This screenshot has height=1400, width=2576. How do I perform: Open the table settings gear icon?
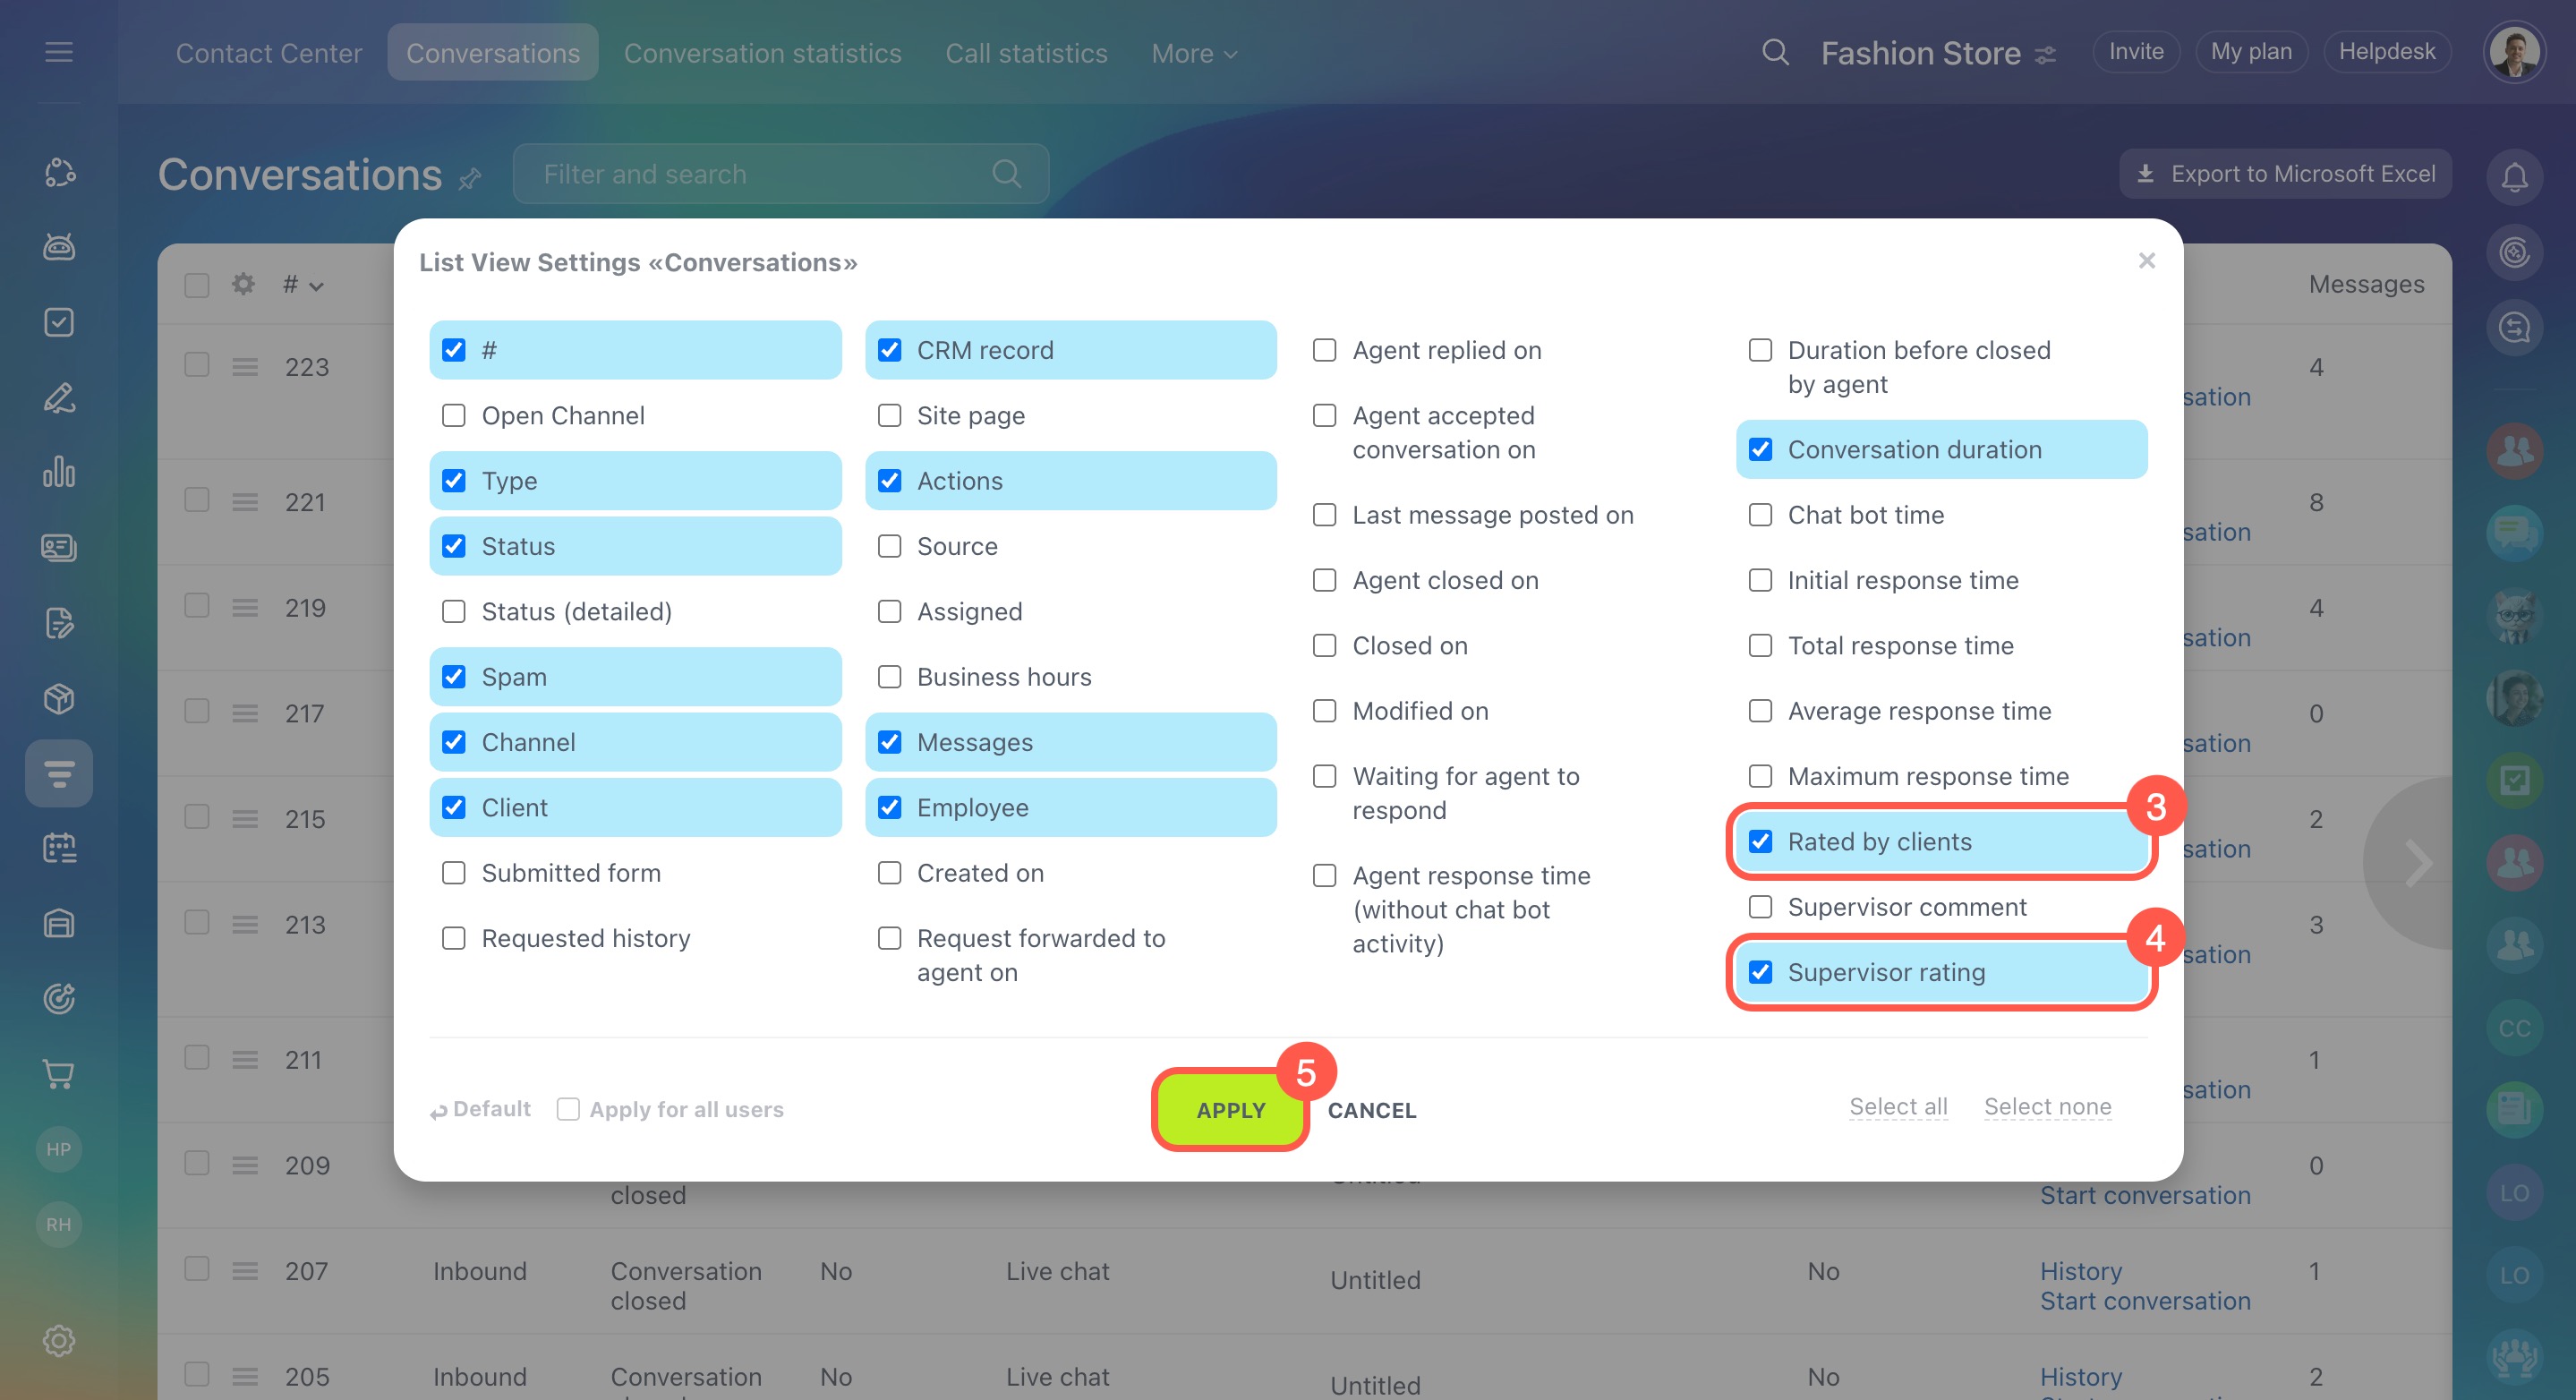pyautogui.click(x=243, y=284)
